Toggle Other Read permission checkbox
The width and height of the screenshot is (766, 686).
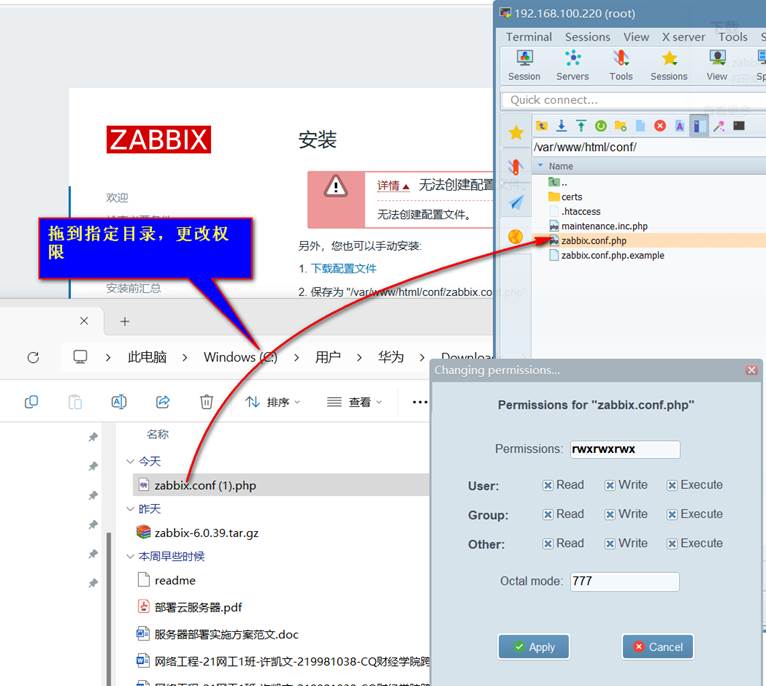coord(548,544)
